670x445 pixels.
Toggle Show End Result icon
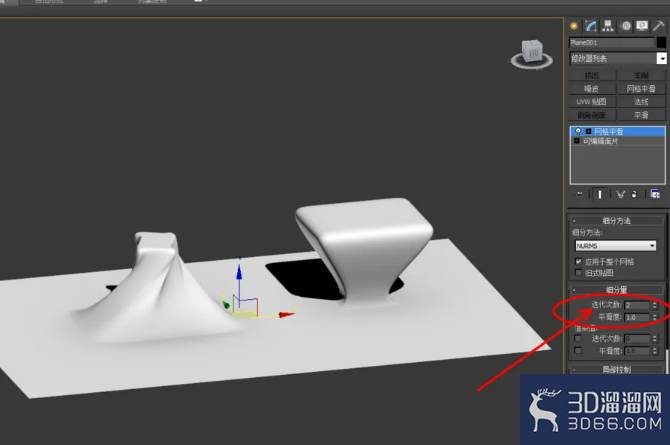[x=599, y=195]
